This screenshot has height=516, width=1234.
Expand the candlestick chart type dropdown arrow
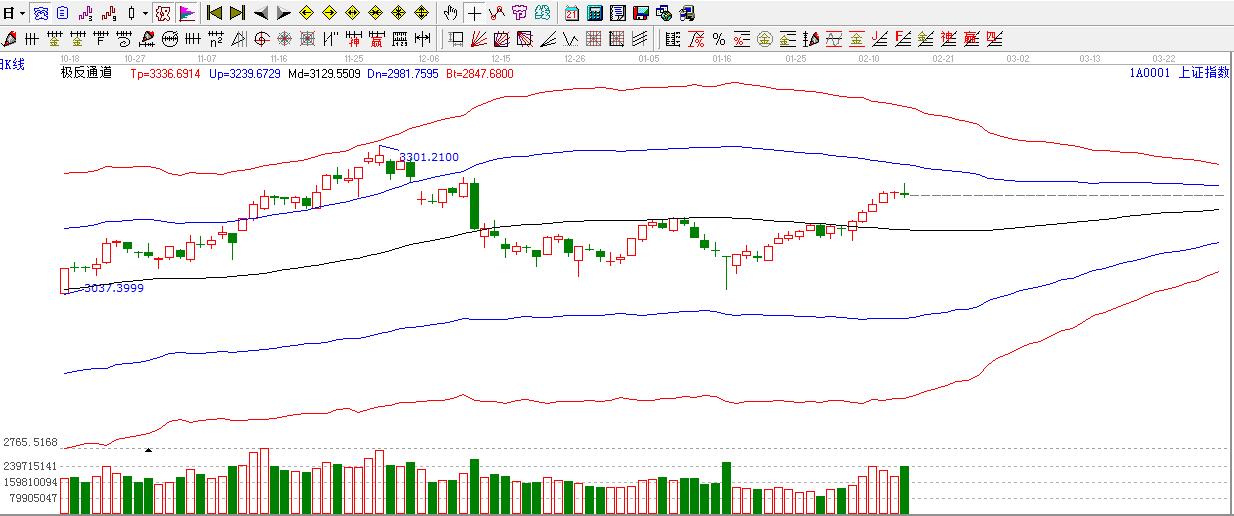pos(145,14)
